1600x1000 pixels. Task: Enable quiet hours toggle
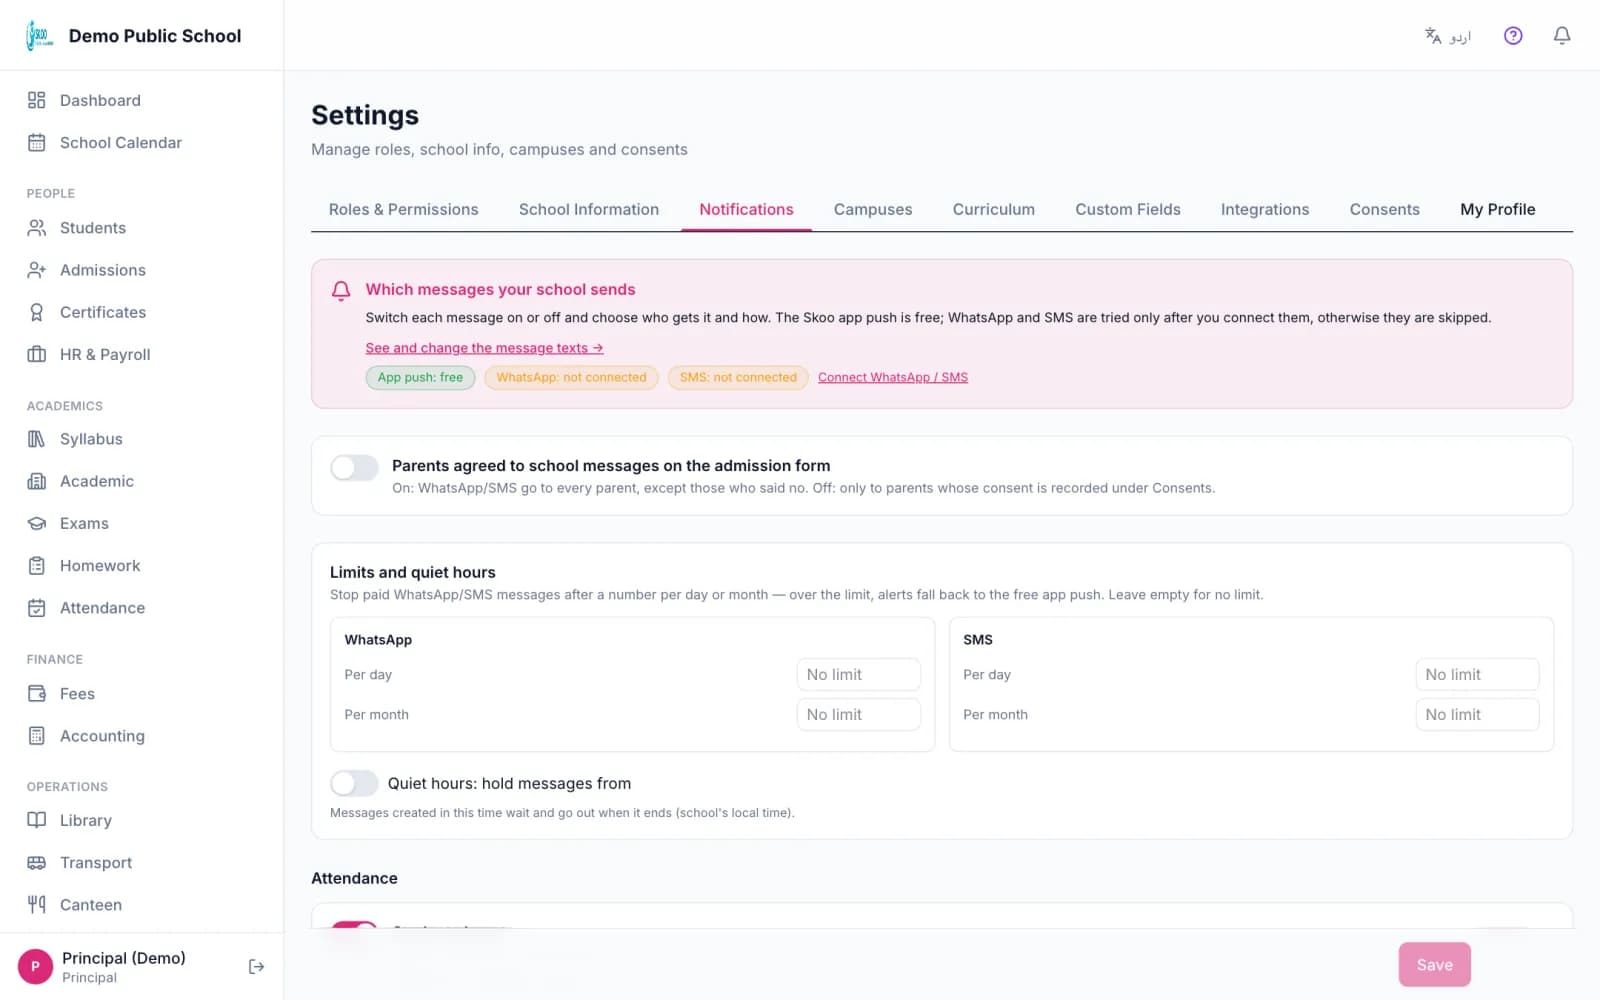coord(354,783)
